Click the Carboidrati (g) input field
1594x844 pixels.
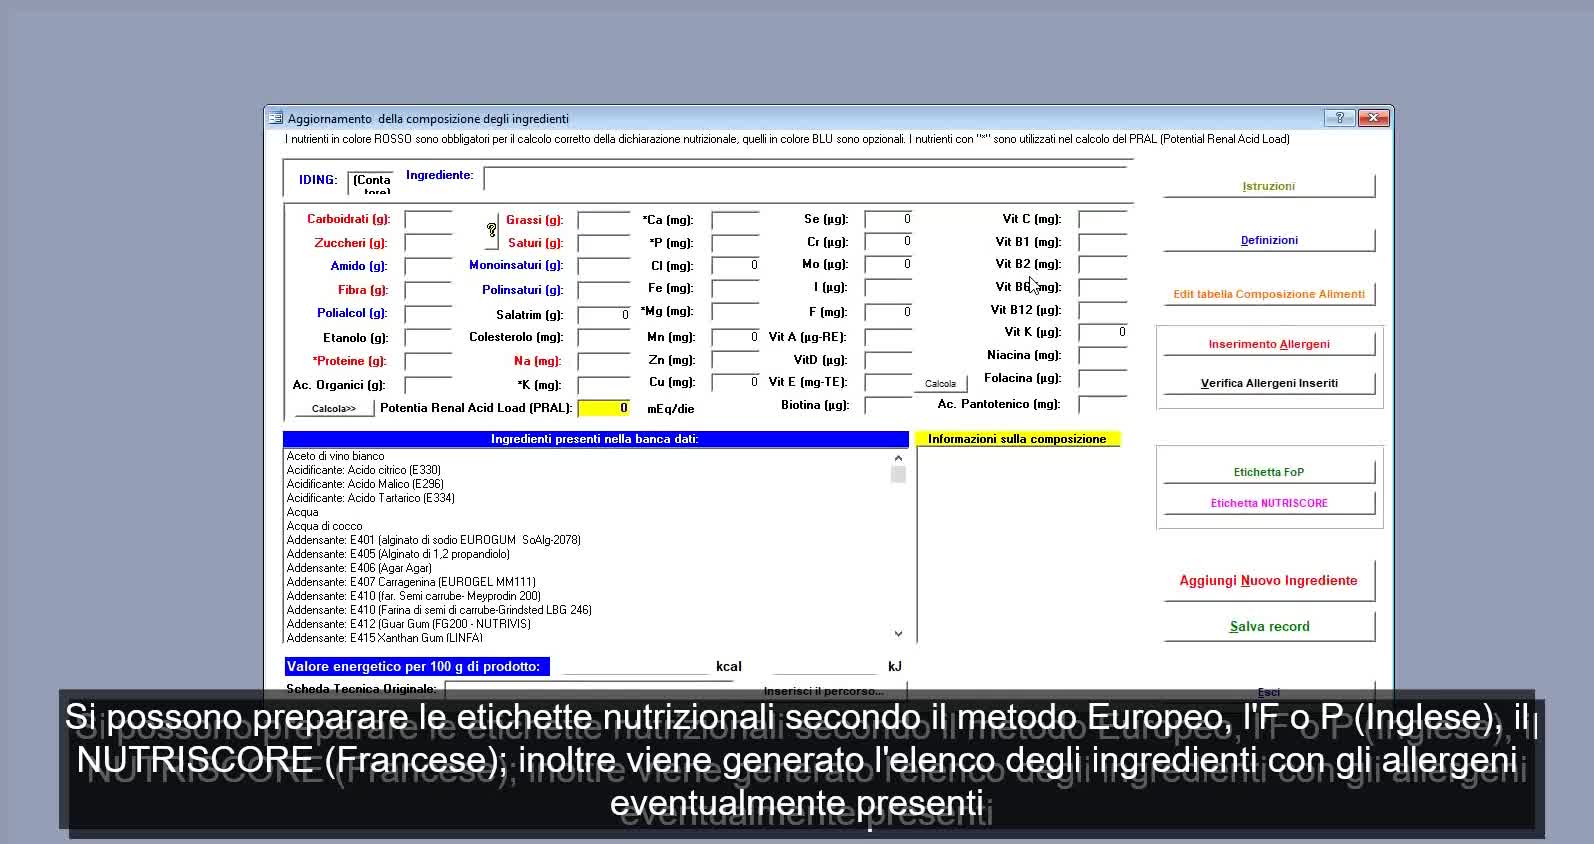[428, 220]
